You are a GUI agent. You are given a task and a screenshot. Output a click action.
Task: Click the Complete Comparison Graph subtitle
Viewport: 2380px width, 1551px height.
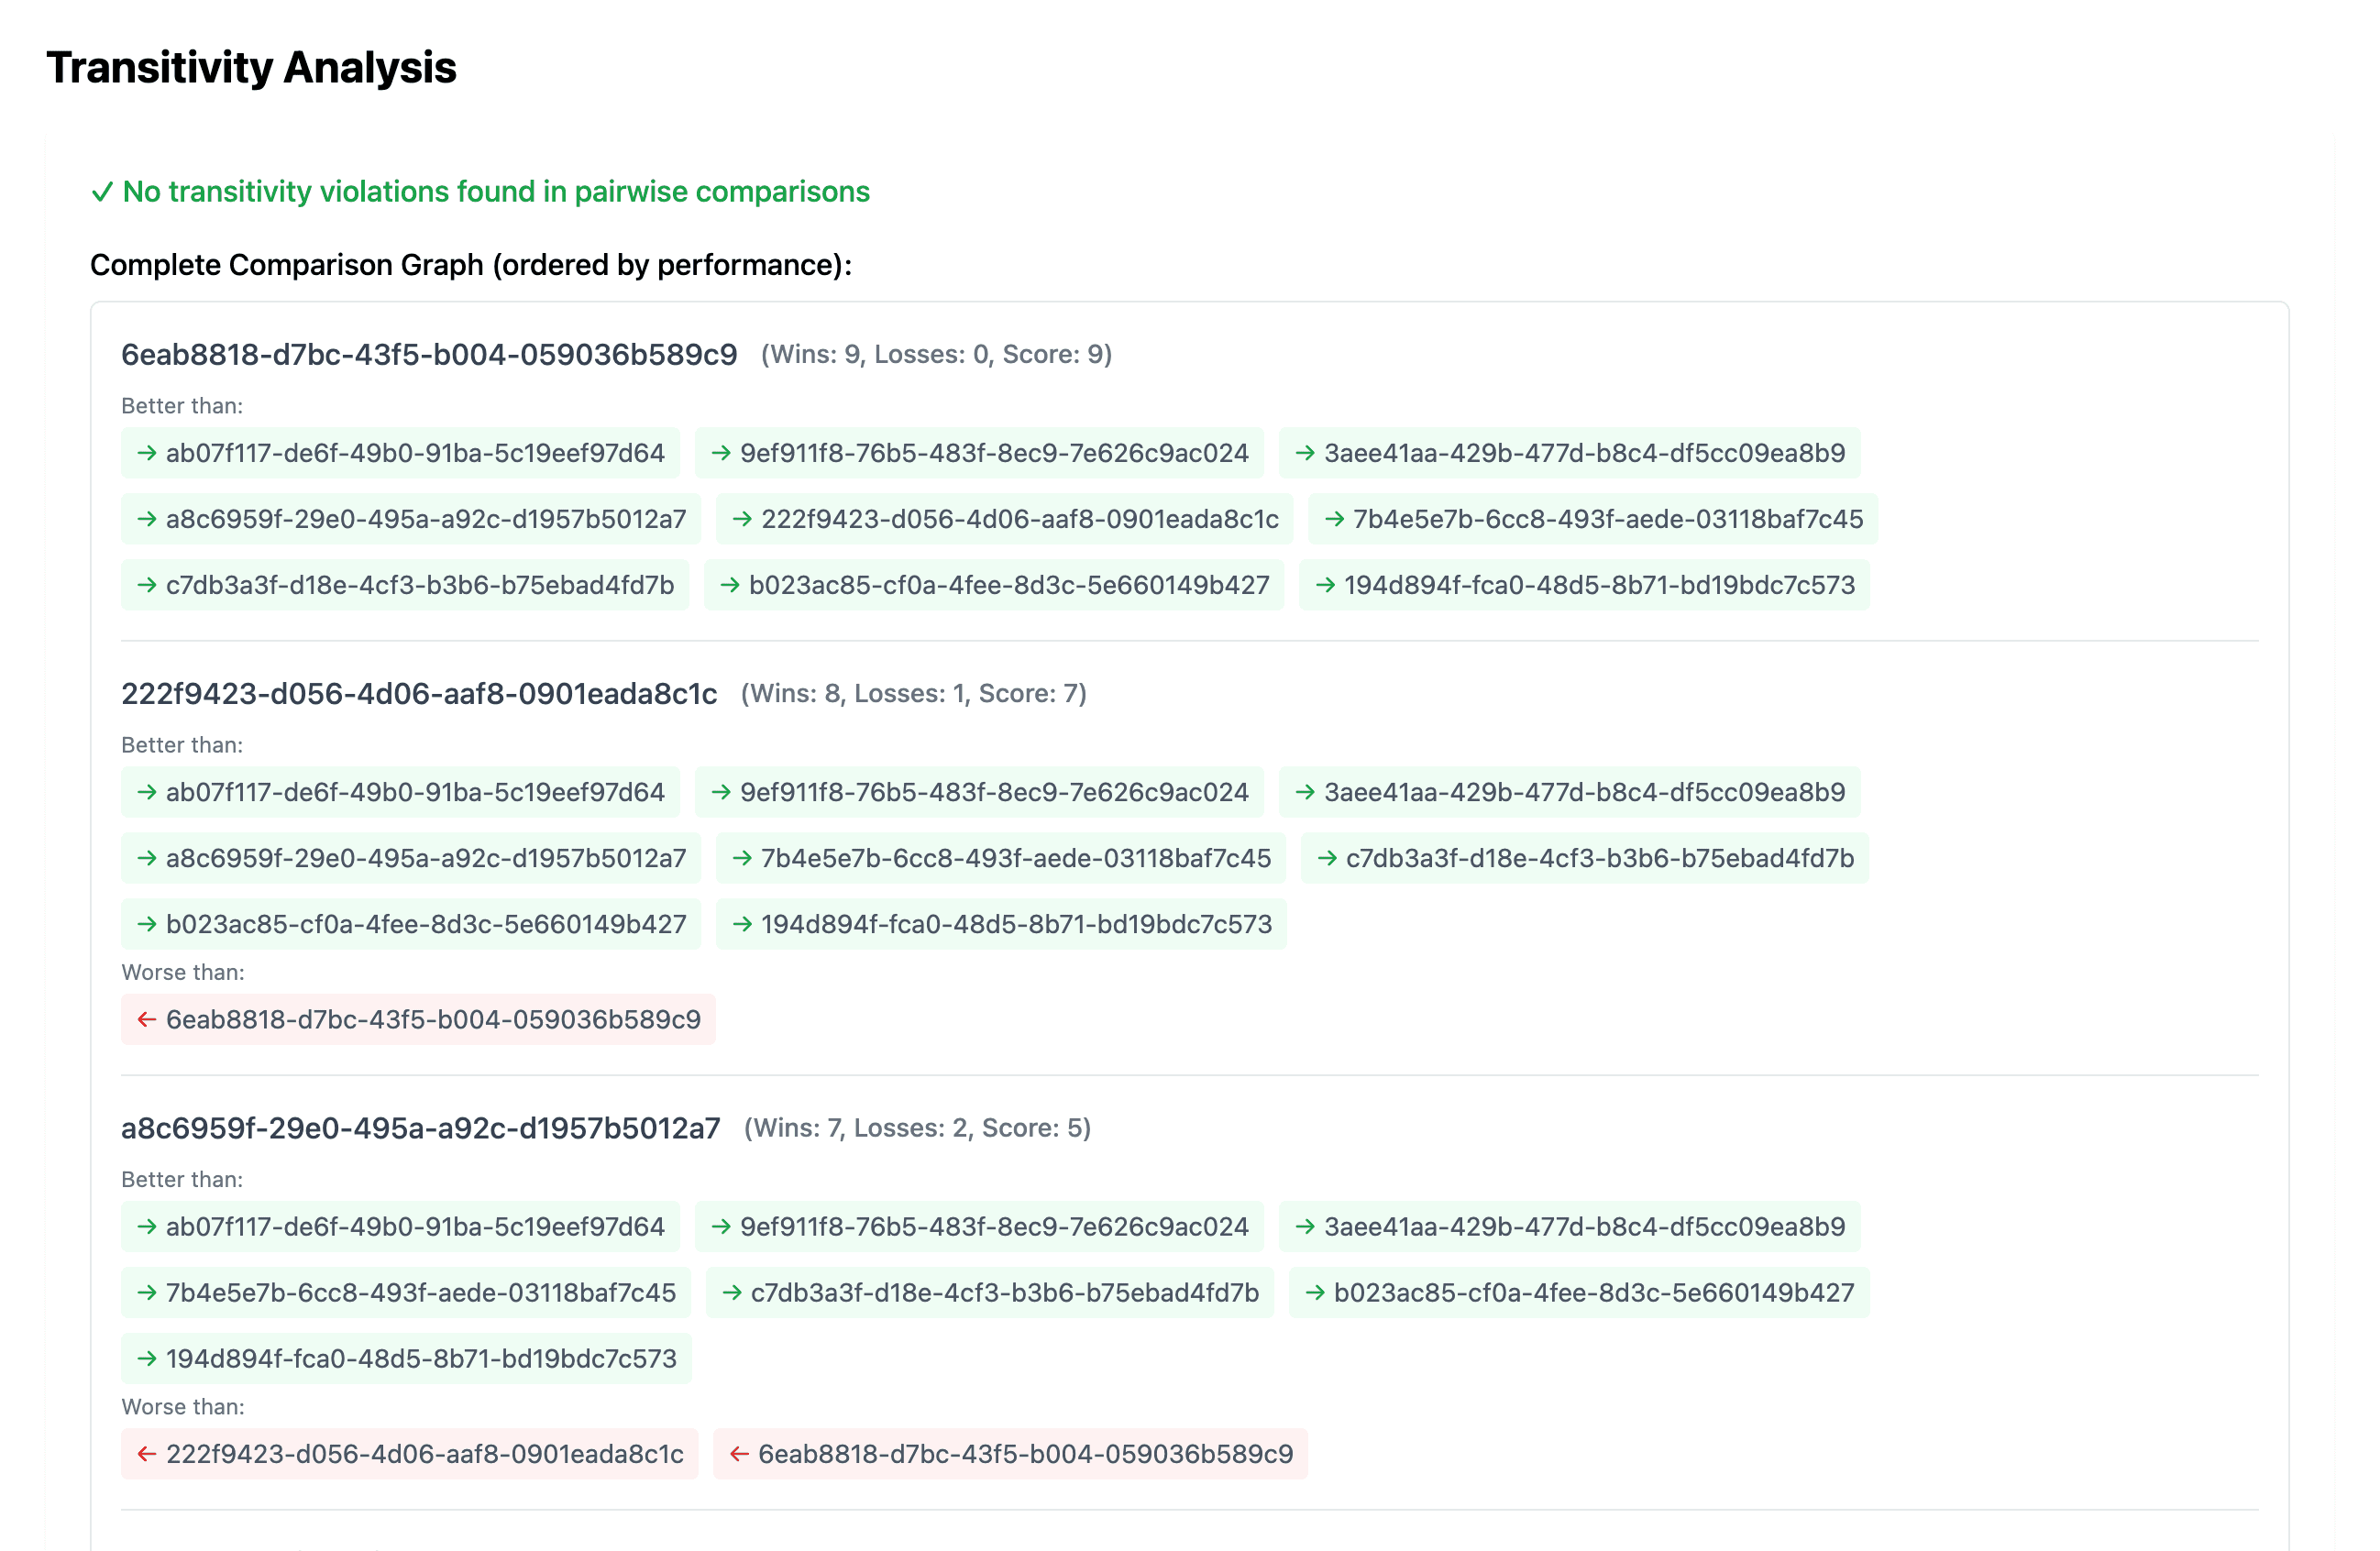(471, 265)
